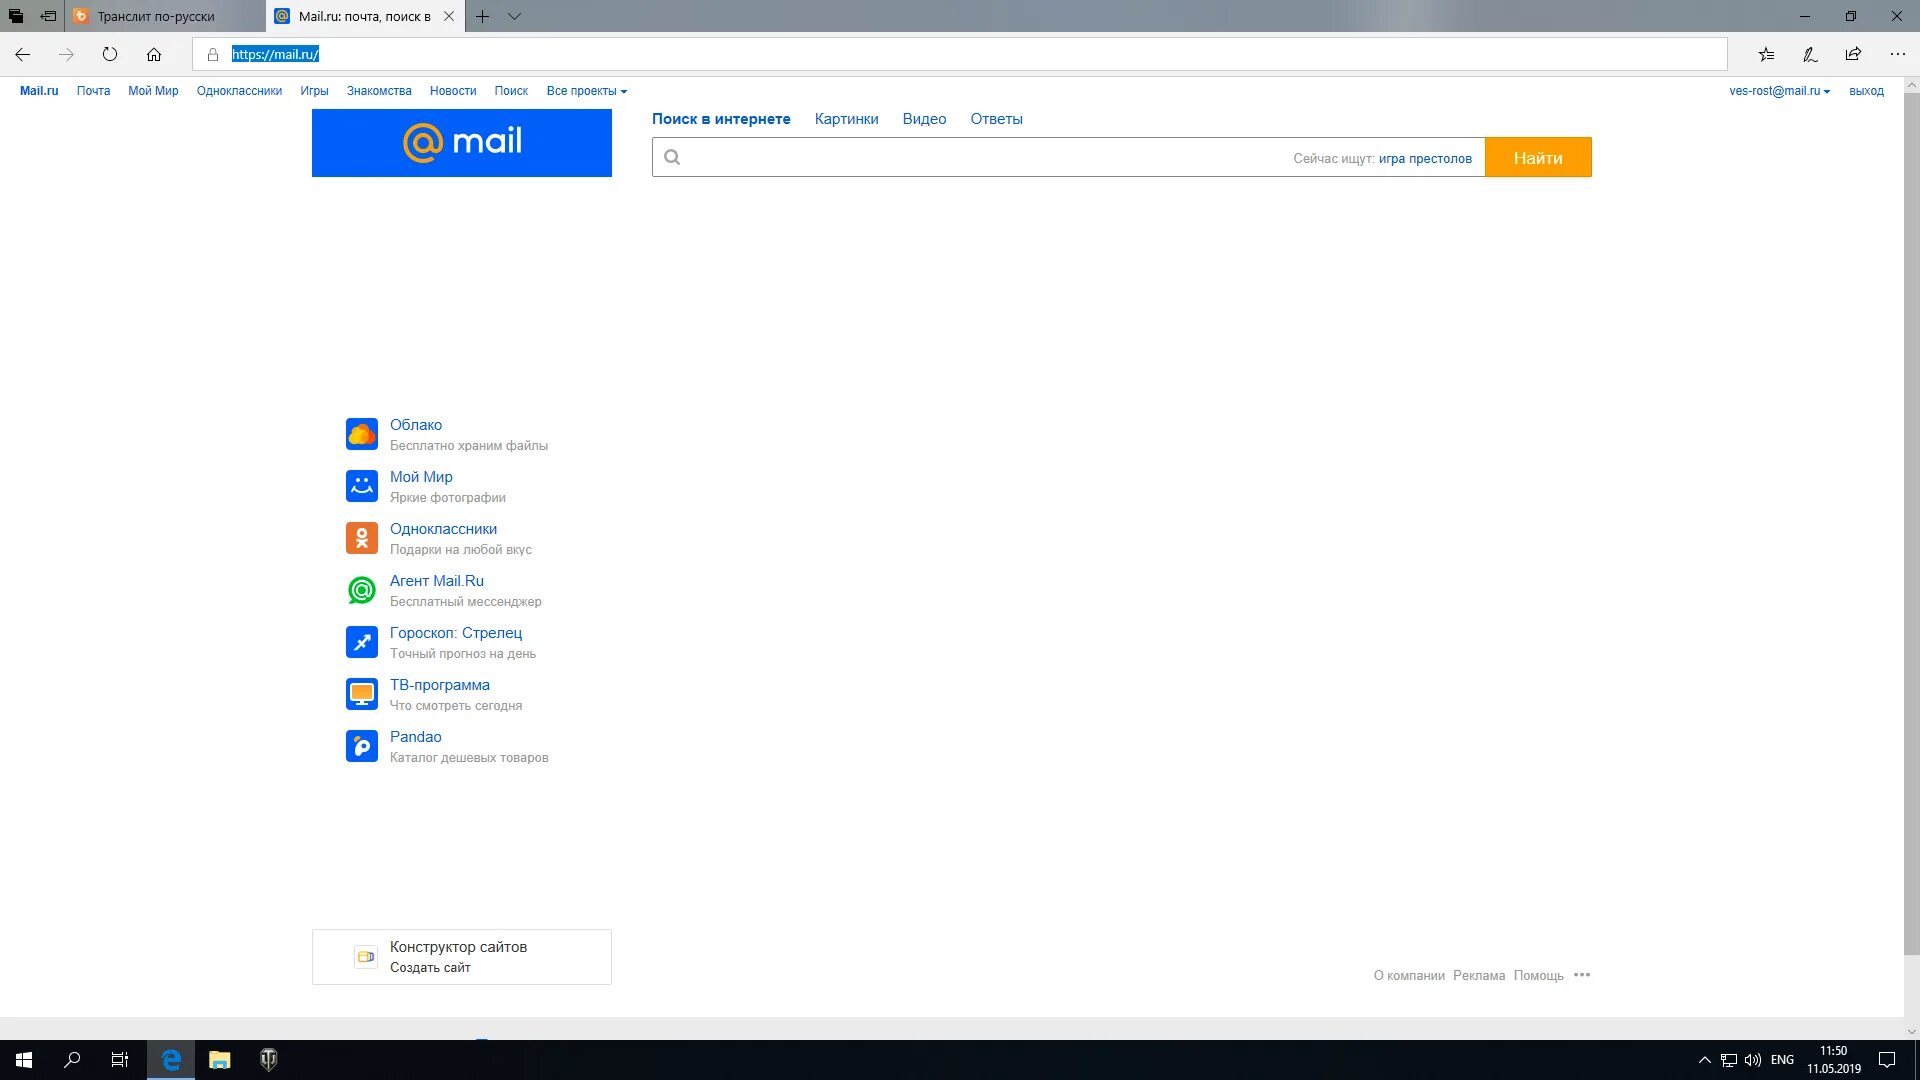Open the Одноклассники orange icon
Screen dimensions: 1920x1080
(x=362, y=538)
